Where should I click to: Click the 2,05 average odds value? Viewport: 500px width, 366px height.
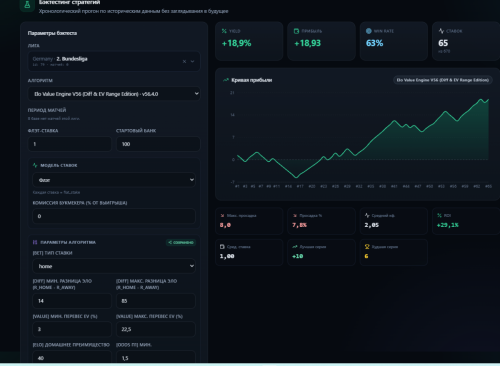pyautogui.click(x=372, y=225)
